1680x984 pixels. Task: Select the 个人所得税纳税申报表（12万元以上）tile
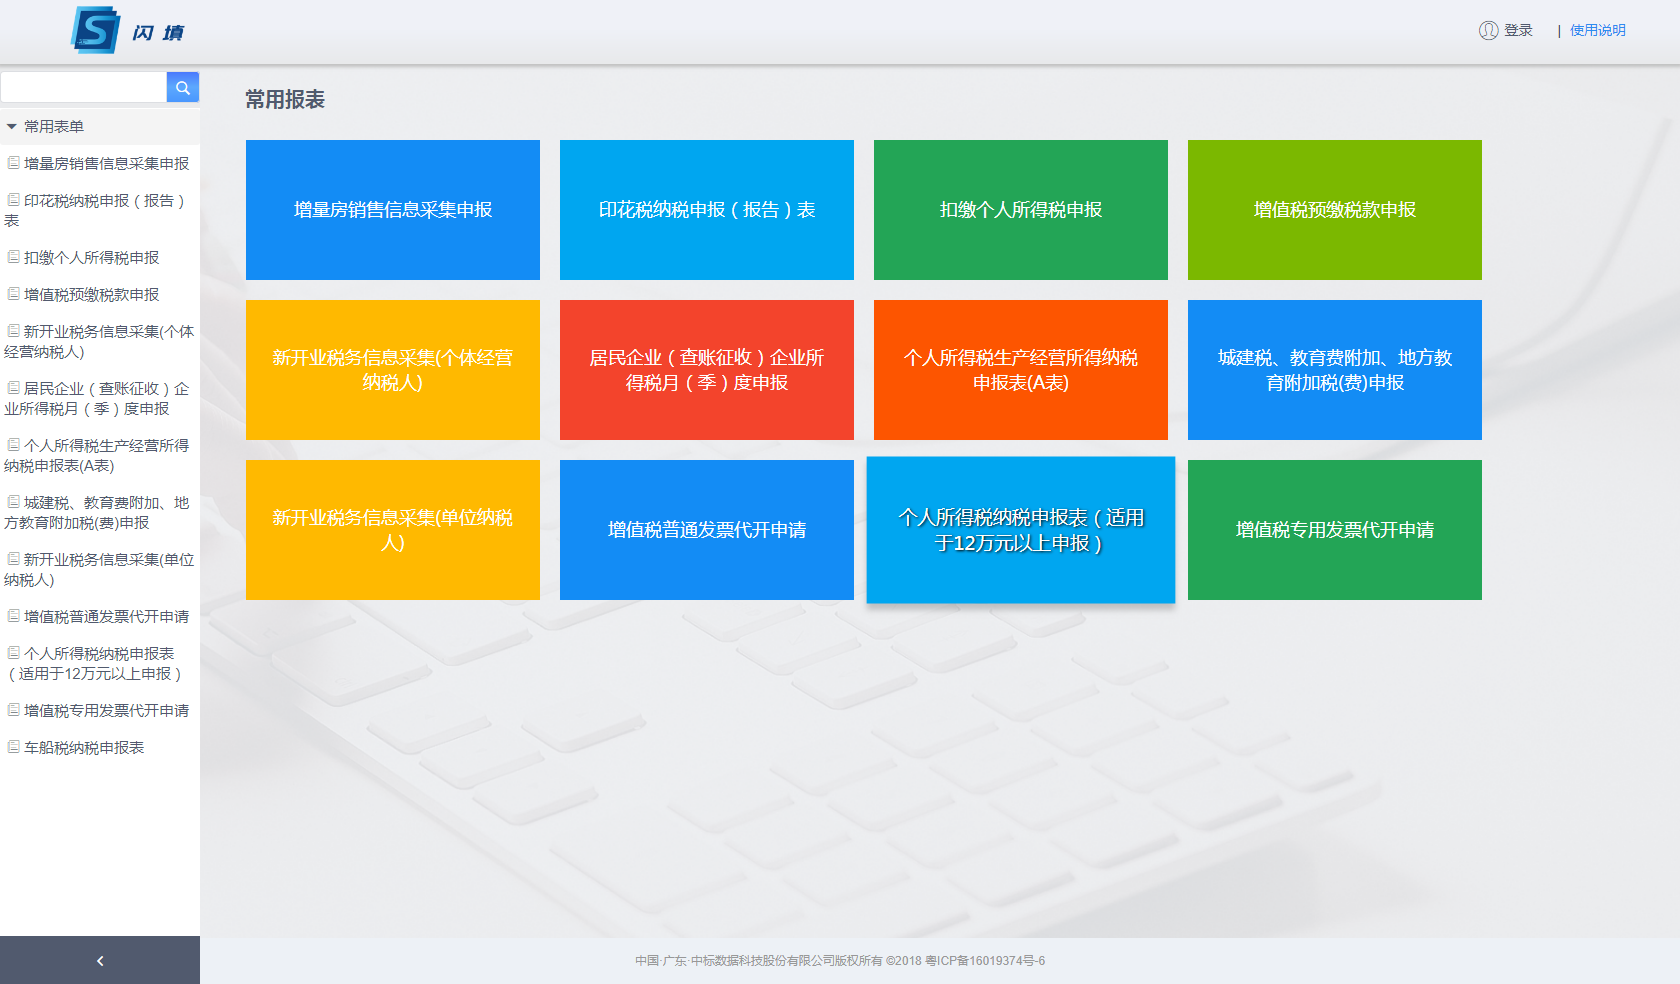tap(1020, 530)
